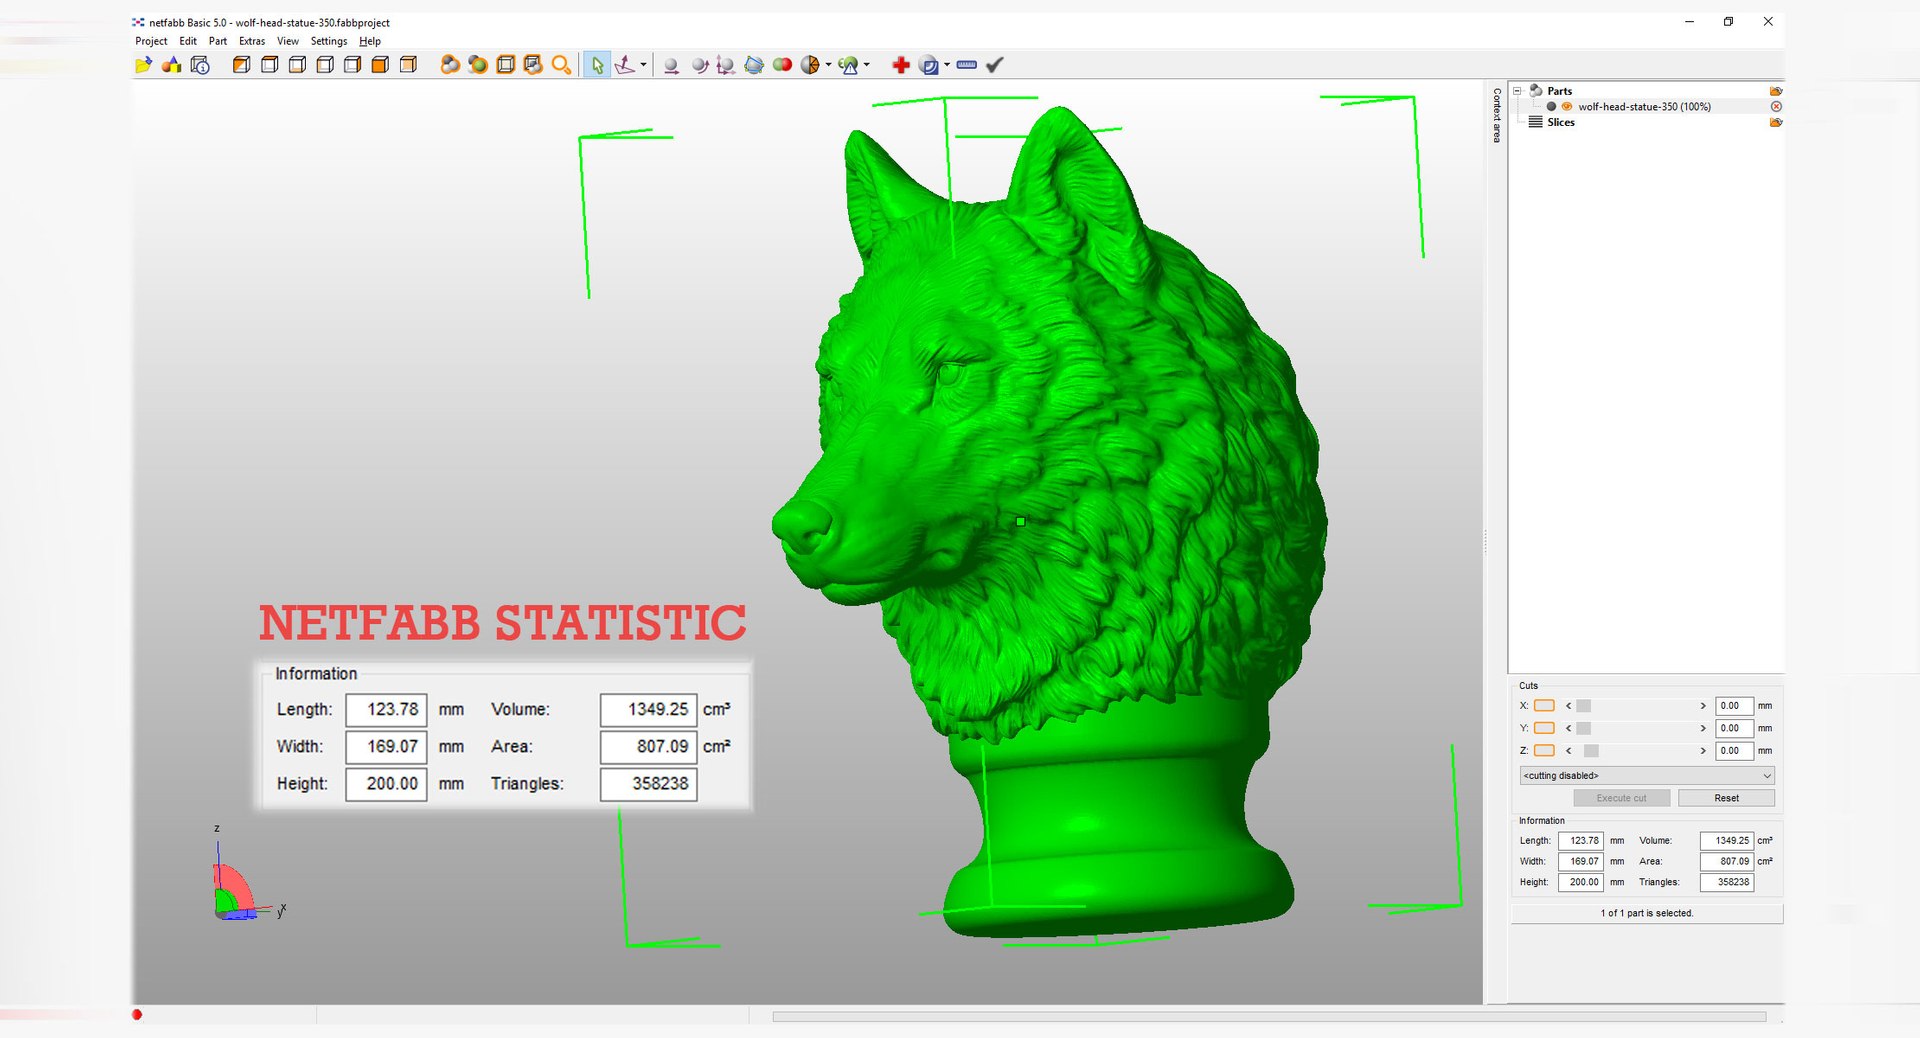Select the arrow pointer selection mode
The width and height of the screenshot is (1920, 1038).
597,65
